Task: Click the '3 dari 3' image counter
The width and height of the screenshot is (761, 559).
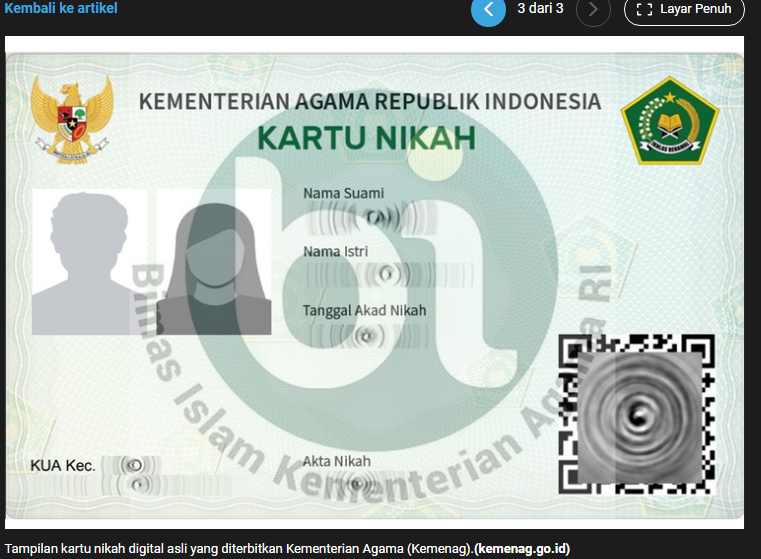Action: [540, 8]
